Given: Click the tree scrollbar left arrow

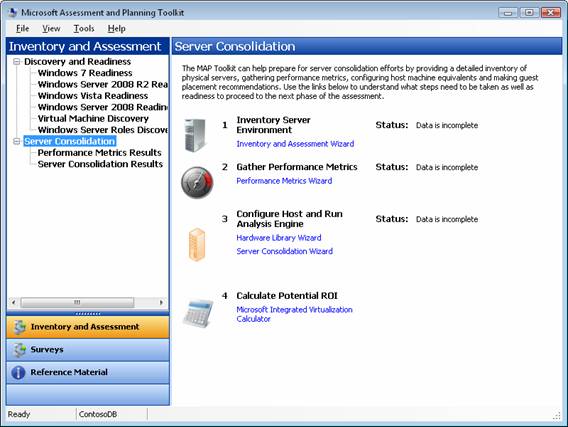Looking at the screenshot, I should coord(13,302).
